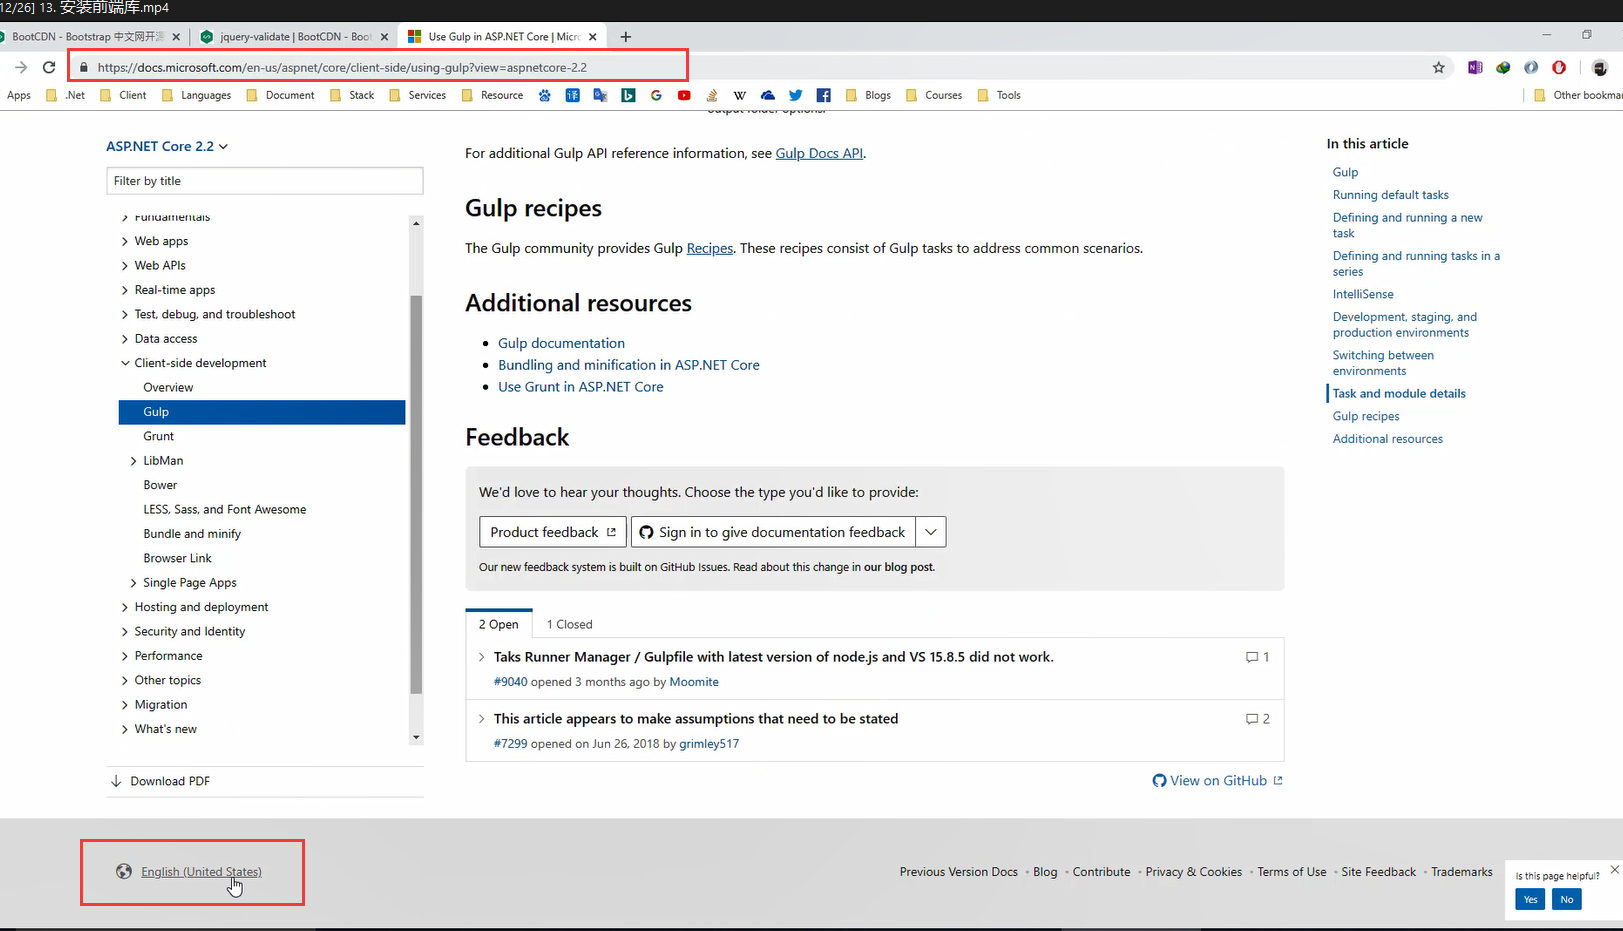Viewport: 1623px width, 931px height.
Task: Click the sidebar scrollbar down arrow
Action: (x=416, y=737)
